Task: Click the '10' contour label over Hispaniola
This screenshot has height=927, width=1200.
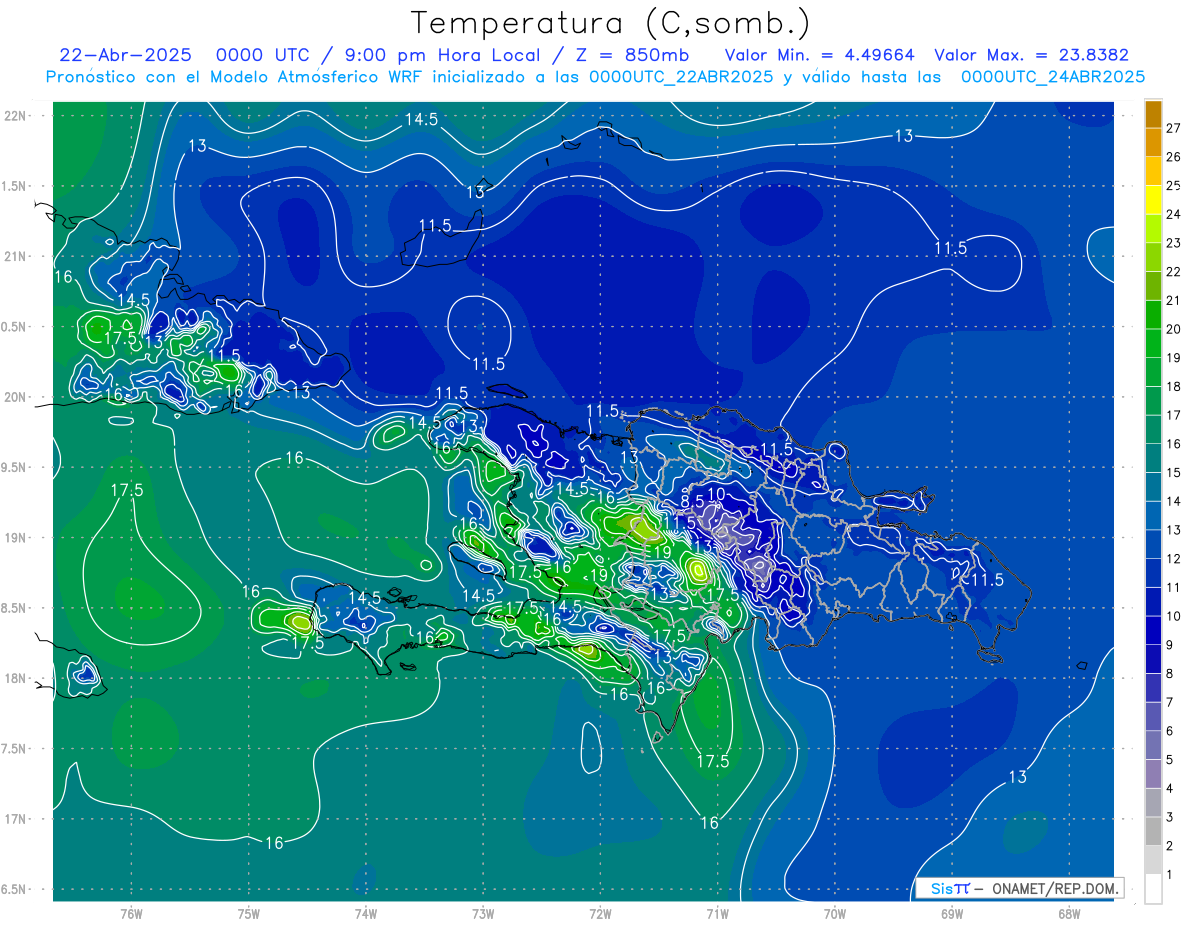Action: (717, 493)
